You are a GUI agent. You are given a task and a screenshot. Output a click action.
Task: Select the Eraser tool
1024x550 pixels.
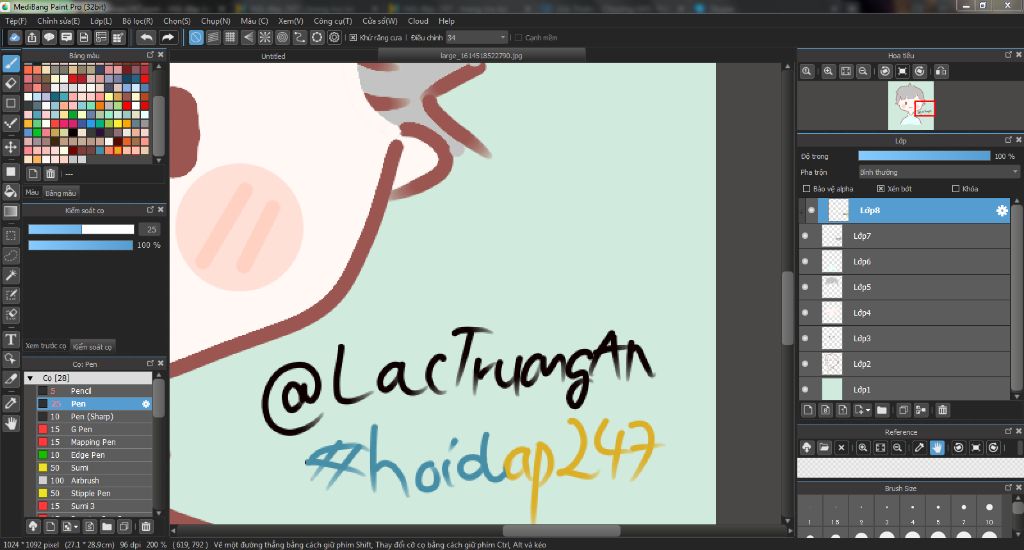(x=10, y=84)
